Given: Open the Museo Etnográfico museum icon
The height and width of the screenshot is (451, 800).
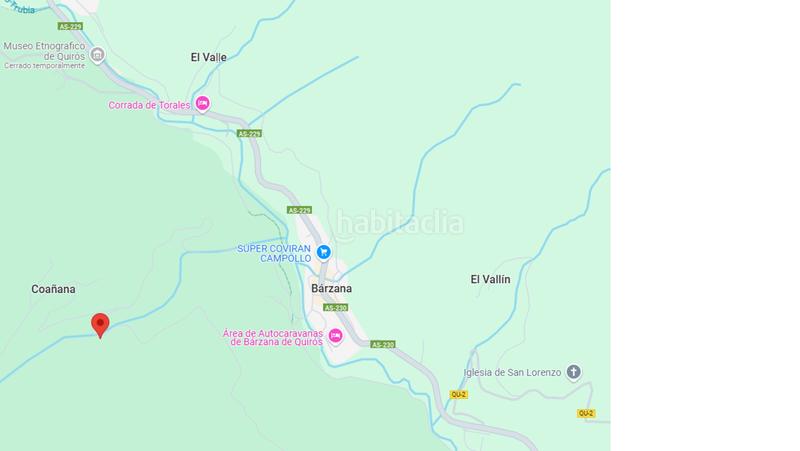Looking at the screenshot, I should pyautogui.click(x=97, y=55).
